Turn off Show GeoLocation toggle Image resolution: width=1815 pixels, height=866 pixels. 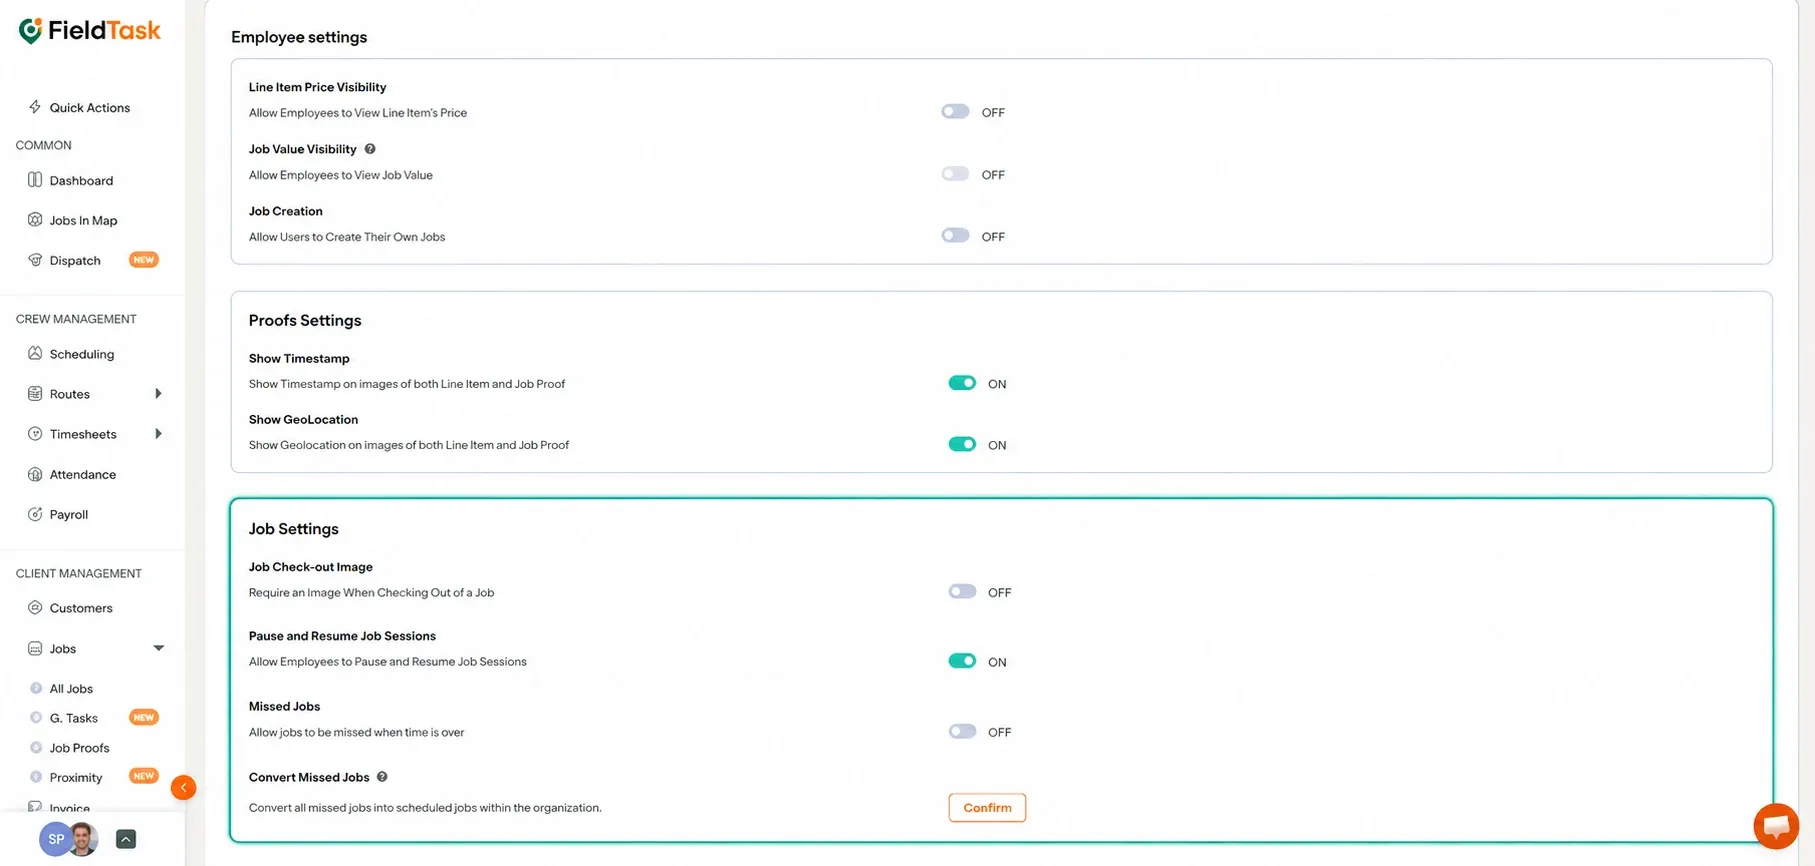pos(962,445)
